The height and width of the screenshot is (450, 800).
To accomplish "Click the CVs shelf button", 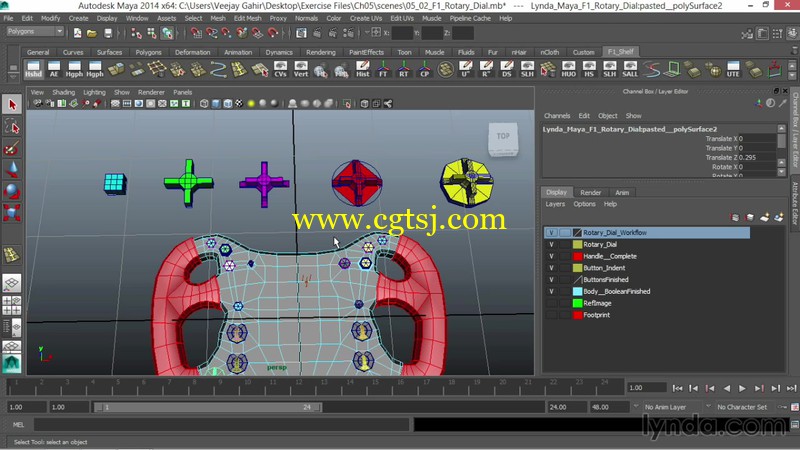I will coord(280,69).
